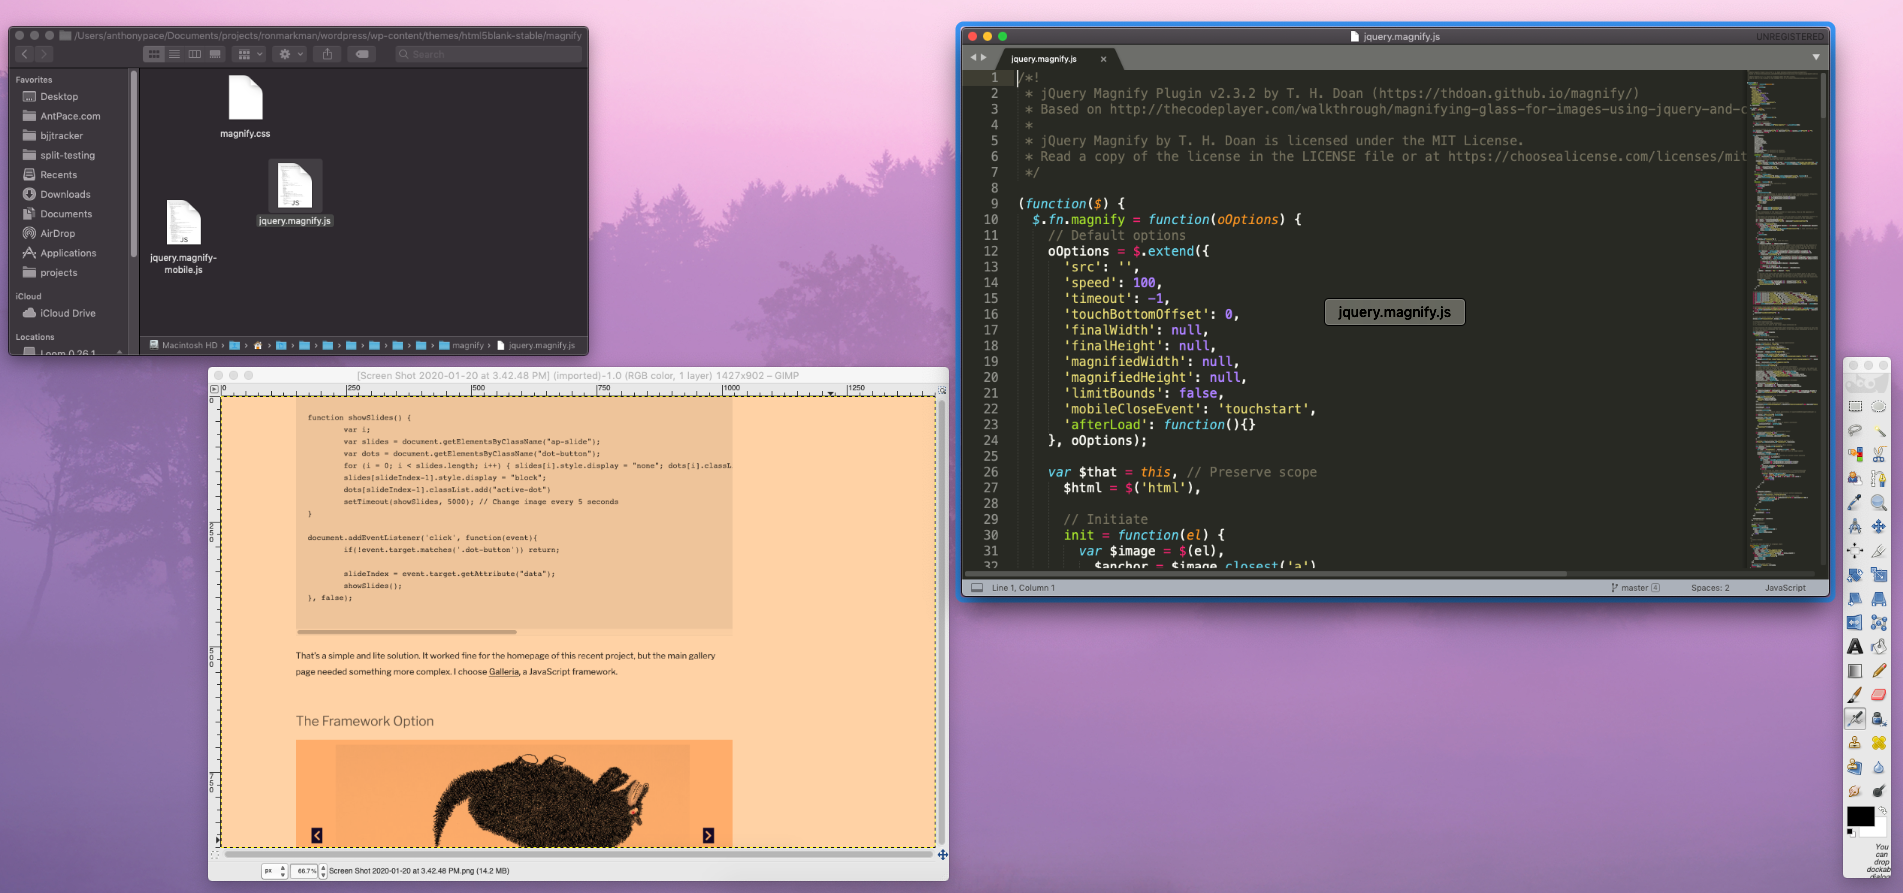The height and width of the screenshot is (893, 1903).
Task: Swap foreground and background colors
Action: [1882, 809]
